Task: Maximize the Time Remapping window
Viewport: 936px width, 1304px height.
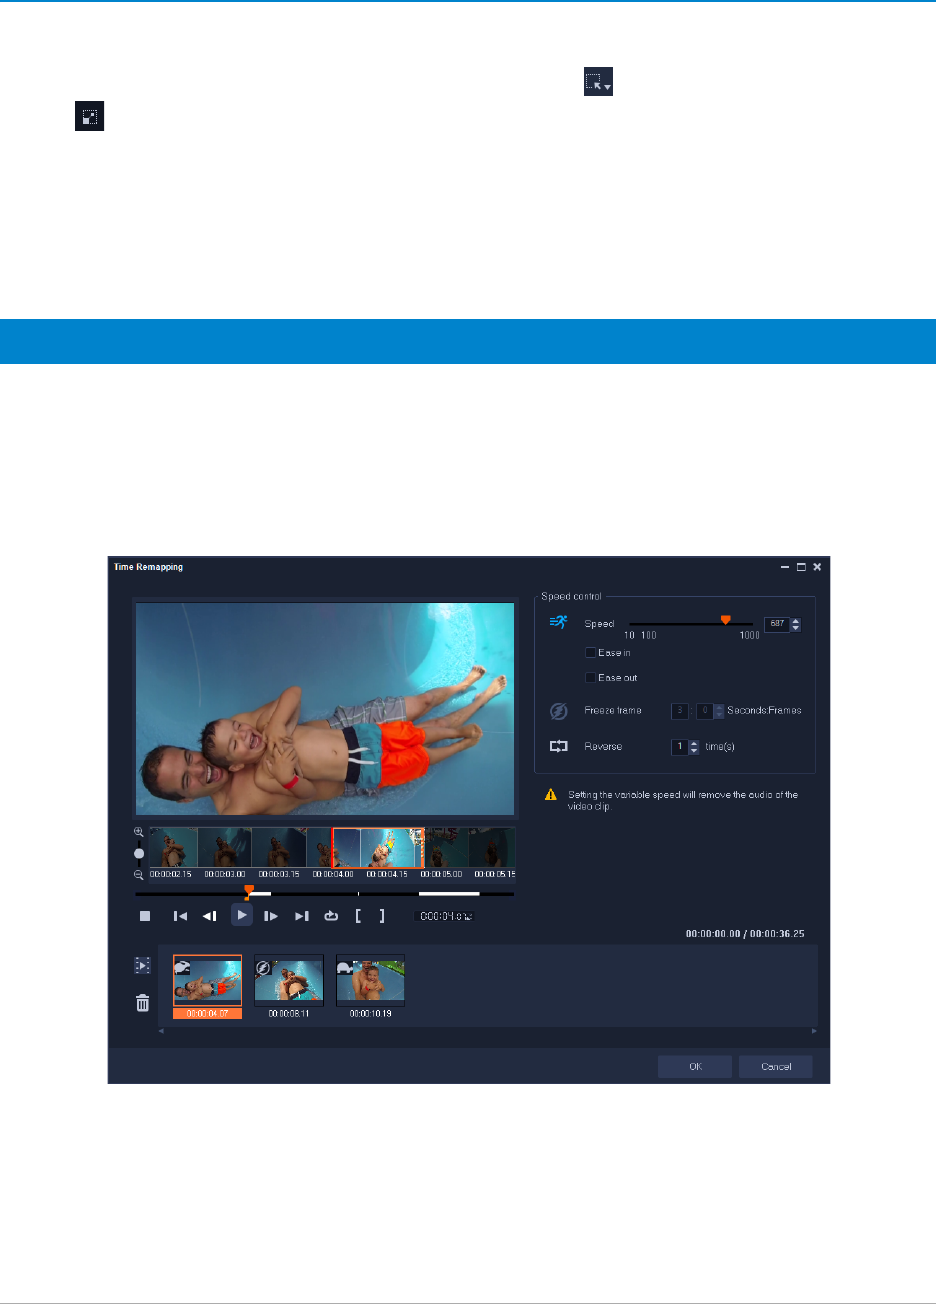Action: coord(801,567)
